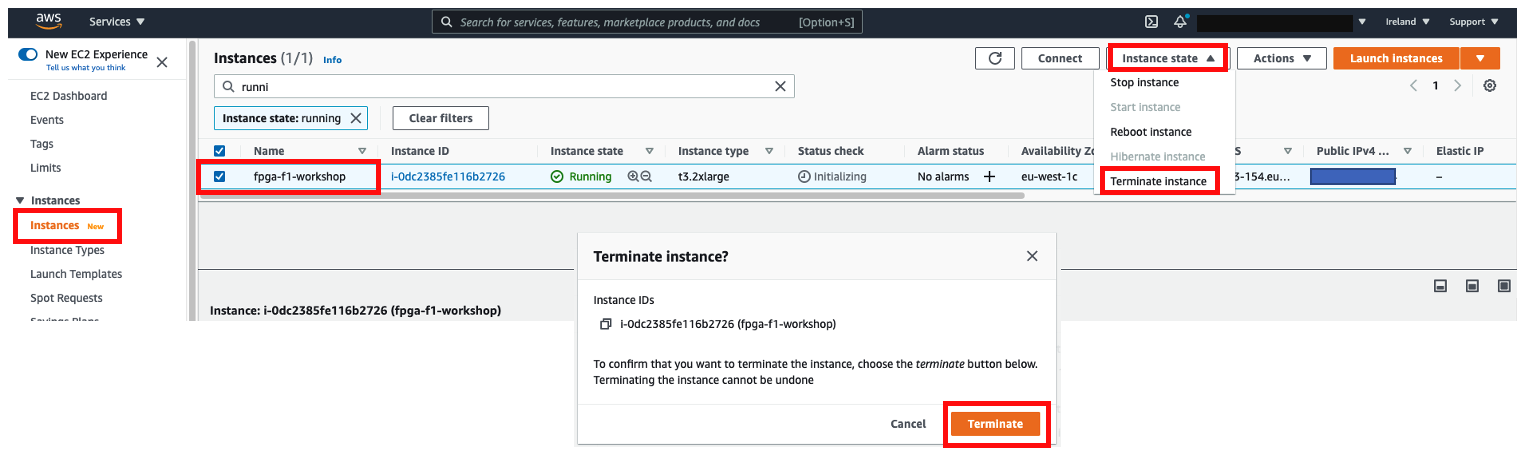Screen dimensions: 1525x462
Task: Close the Terminate instance dialog
Action: pos(1032,257)
